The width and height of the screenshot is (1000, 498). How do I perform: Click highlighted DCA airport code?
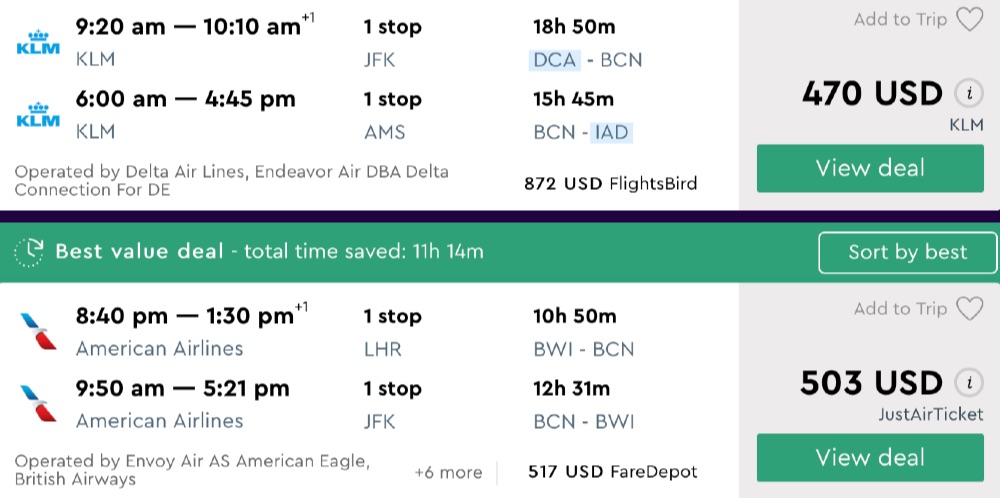tap(555, 60)
